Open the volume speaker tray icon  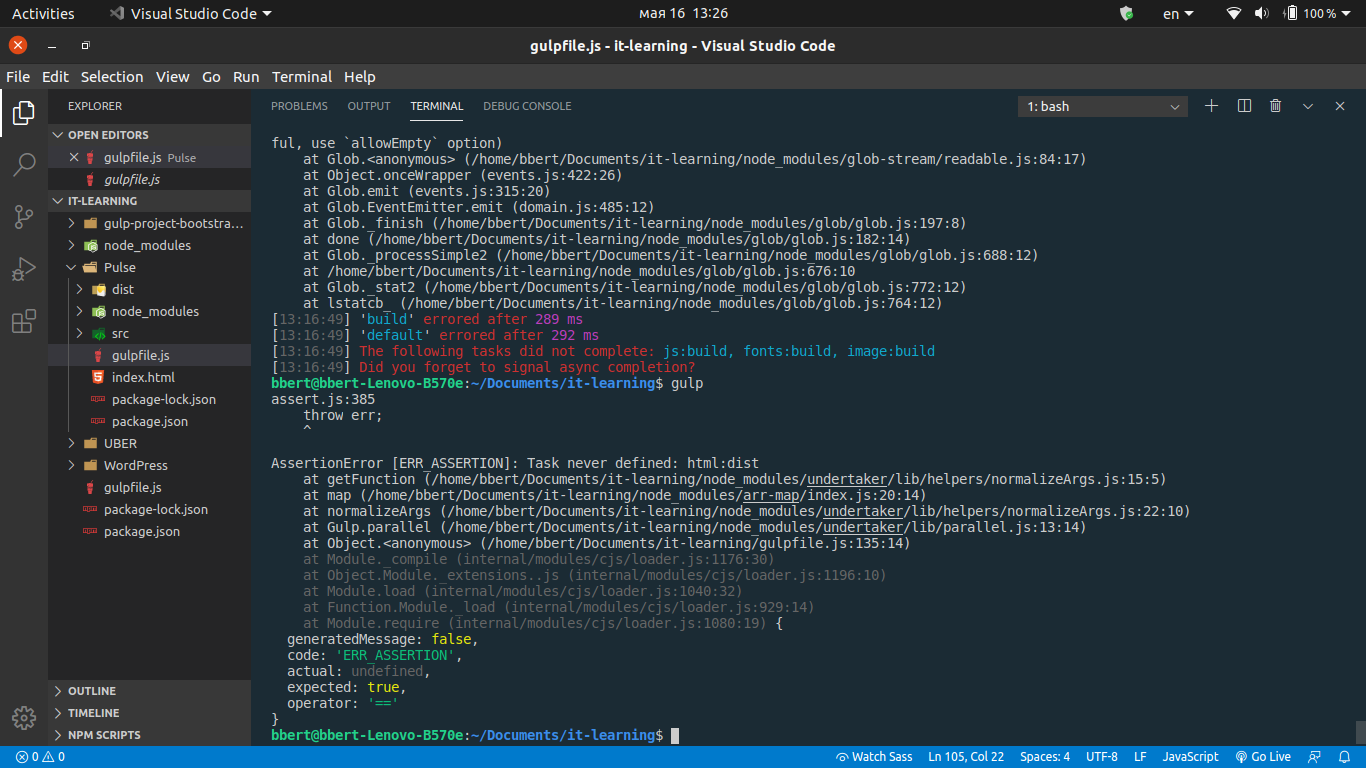(1261, 13)
